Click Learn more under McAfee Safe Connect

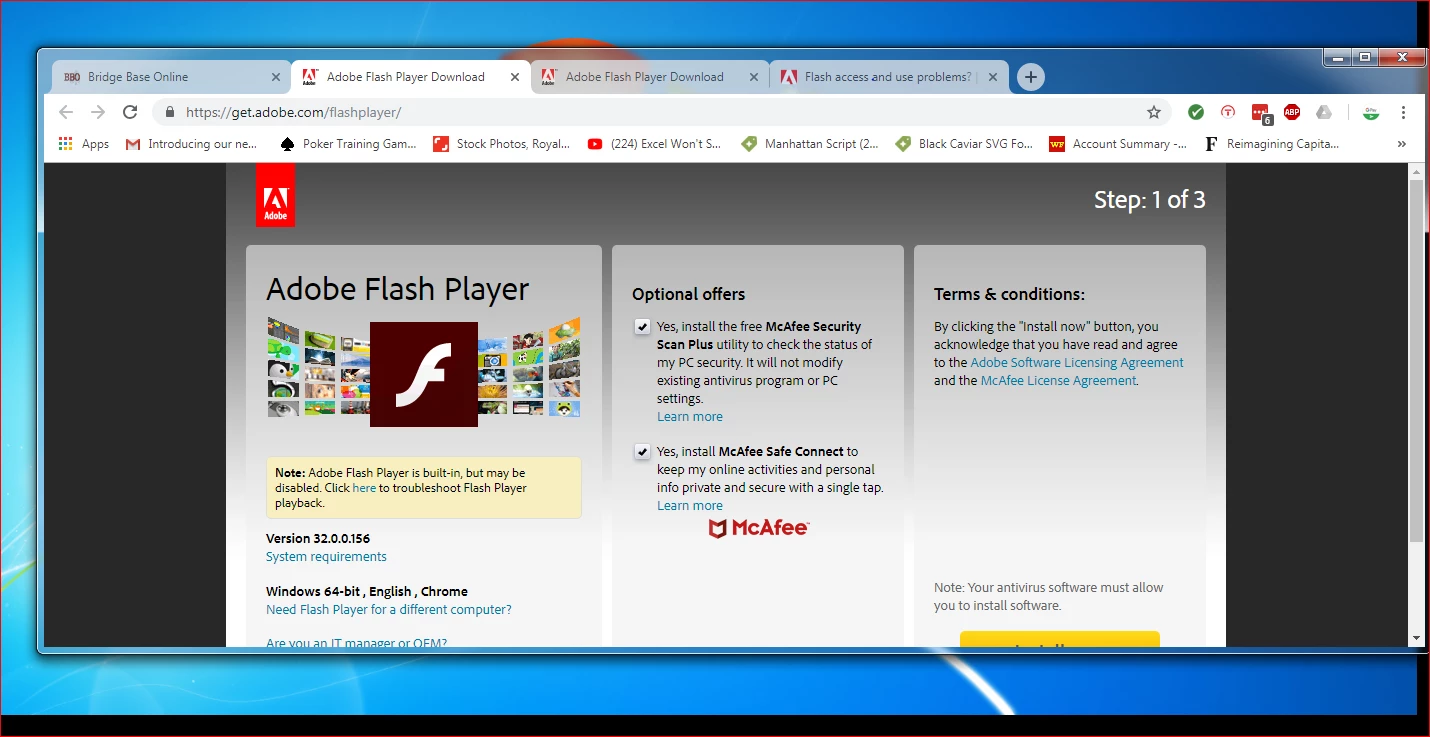coord(690,506)
